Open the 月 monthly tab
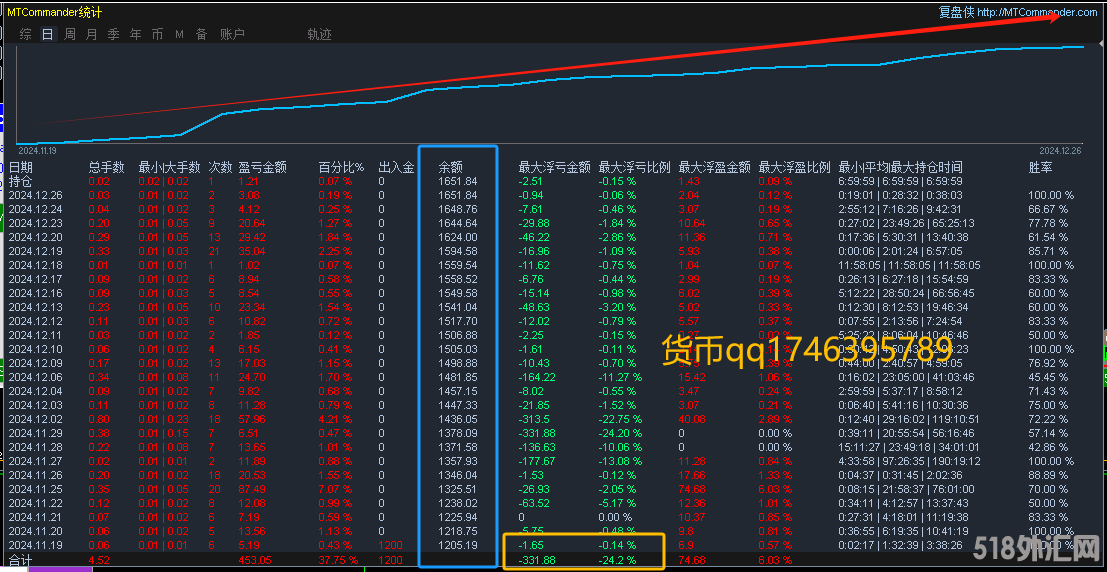The image size is (1107, 572). 92,34
